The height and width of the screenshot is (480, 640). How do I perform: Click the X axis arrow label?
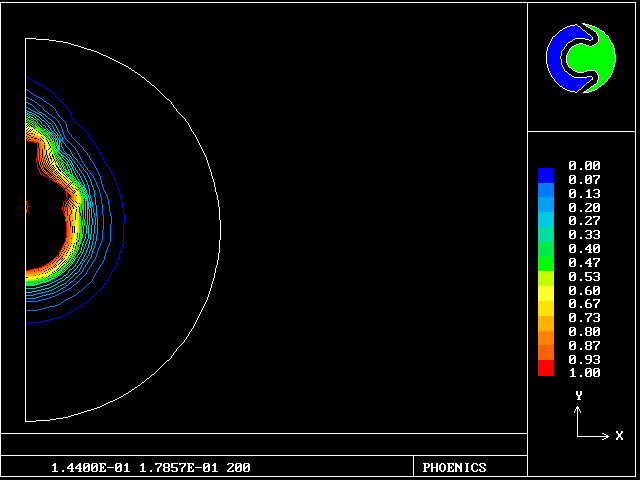pos(619,436)
